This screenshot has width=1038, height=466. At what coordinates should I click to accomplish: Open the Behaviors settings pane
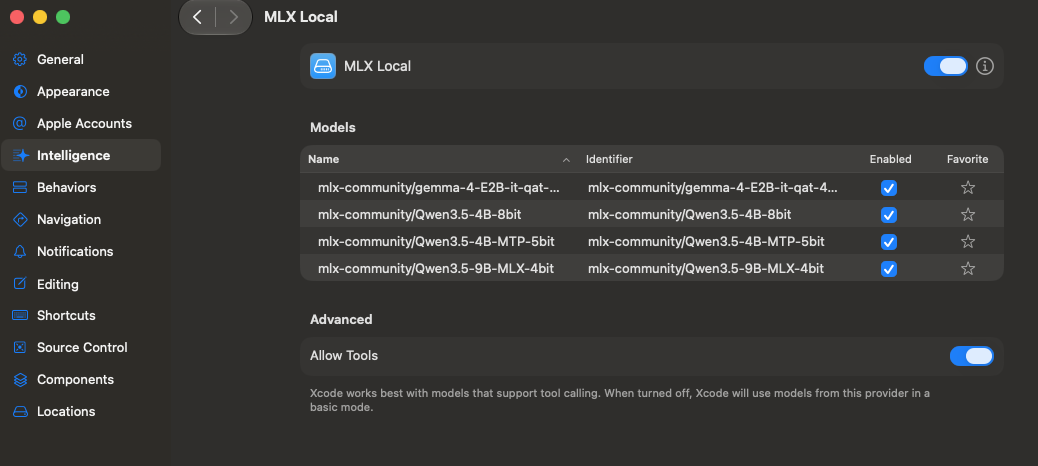click(81, 187)
